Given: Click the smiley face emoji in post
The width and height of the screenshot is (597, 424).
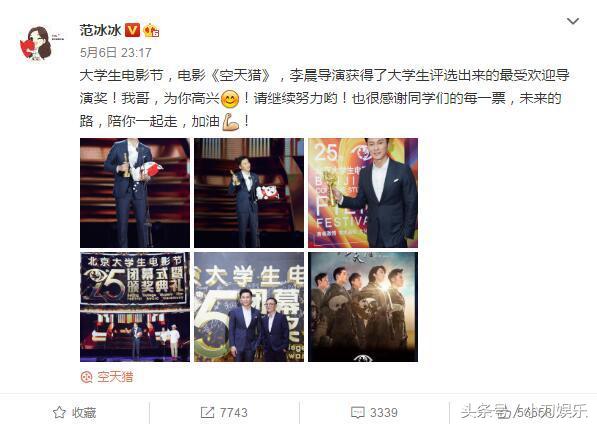Looking at the screenshot, I should click(230, 99).
